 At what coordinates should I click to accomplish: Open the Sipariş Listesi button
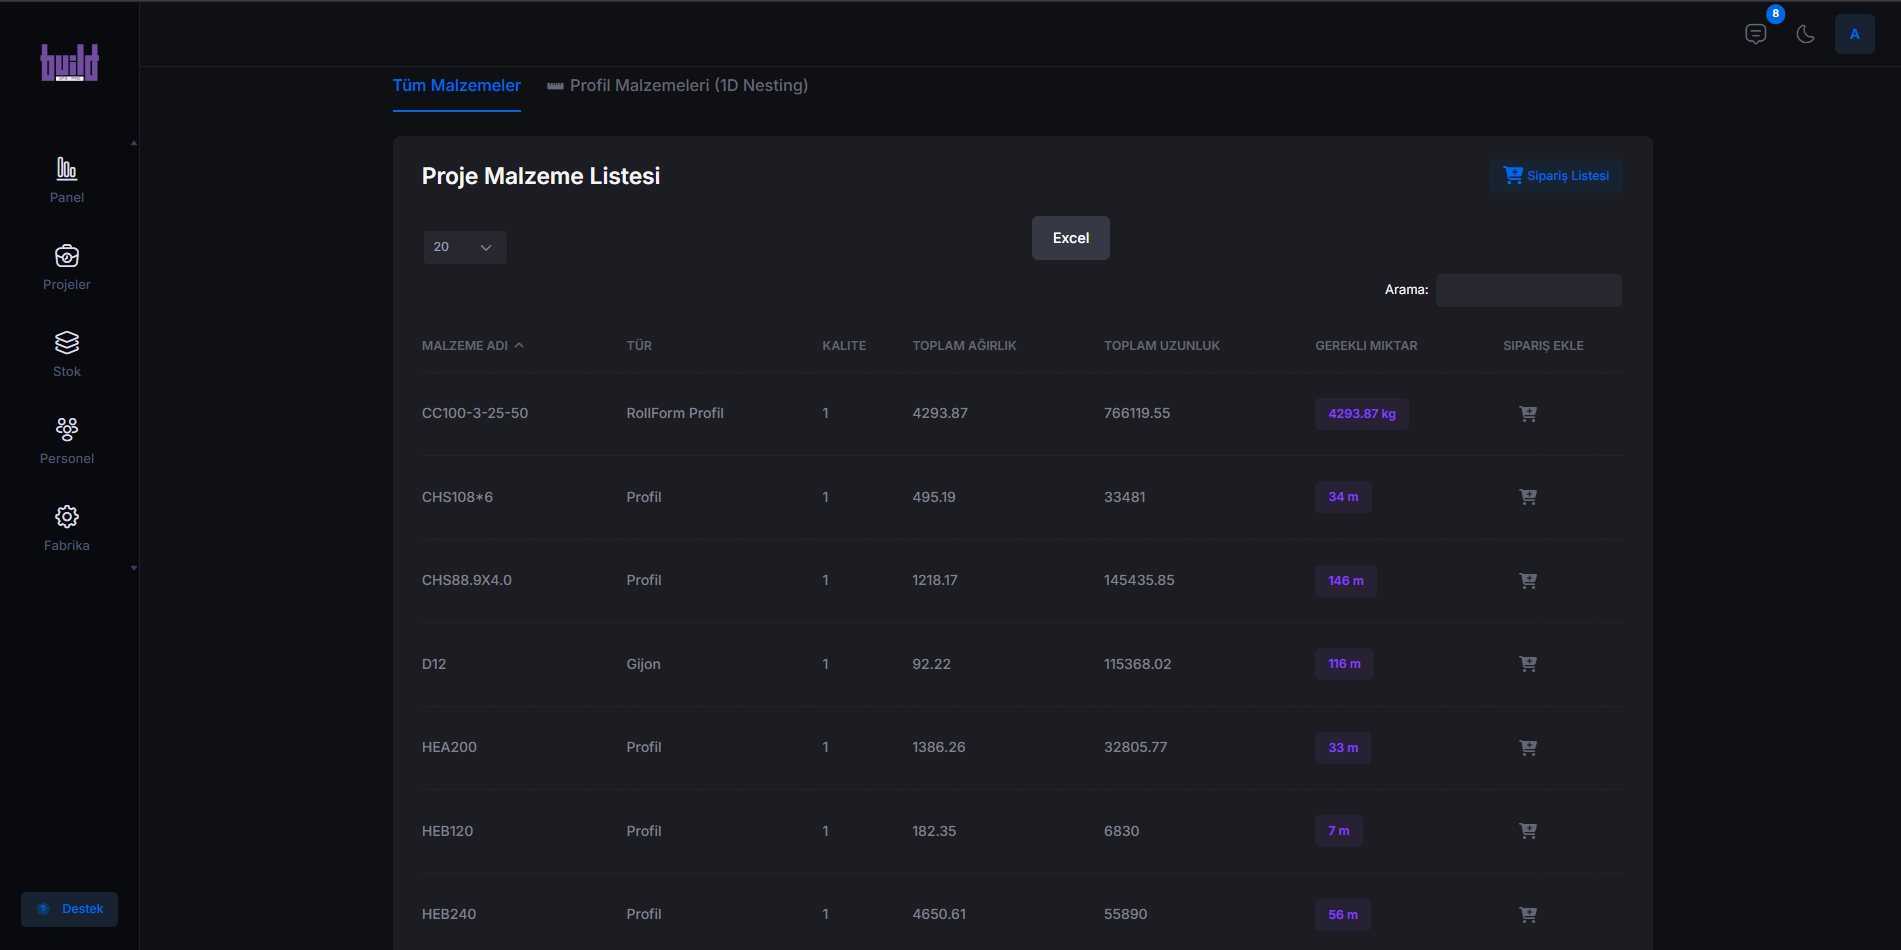1556,176
